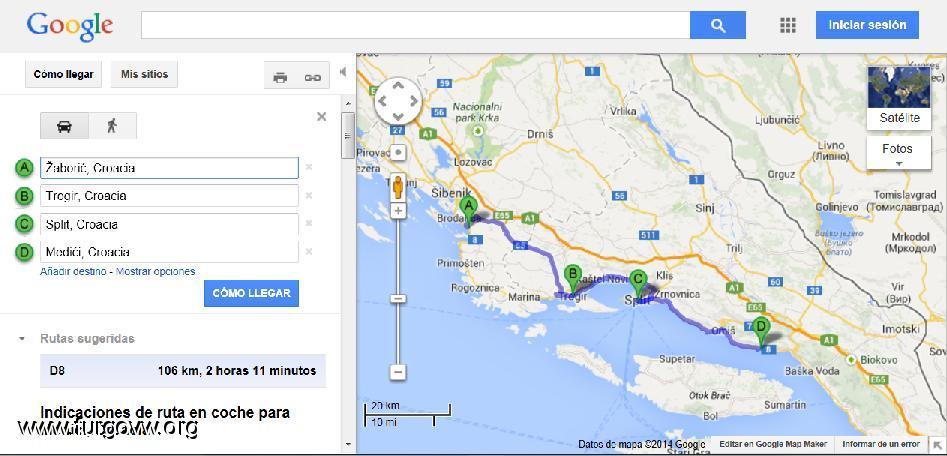
Task: Click green marker A beside Žaborić field
Action: [x=24, y=167]
